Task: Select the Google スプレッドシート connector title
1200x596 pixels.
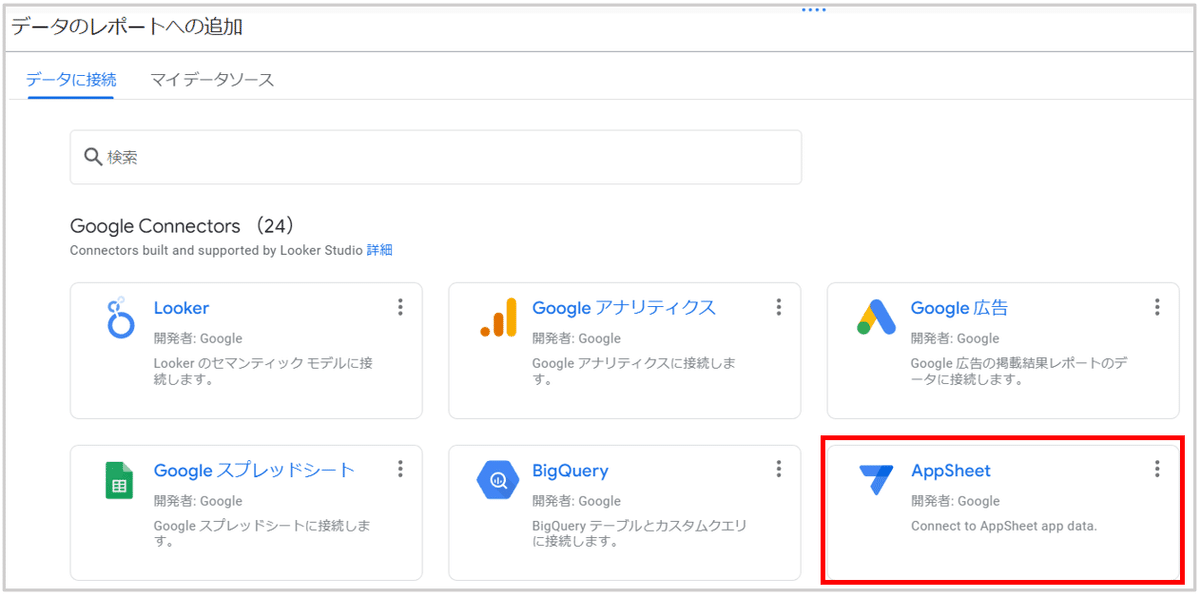Action: (x=254, y=470)
